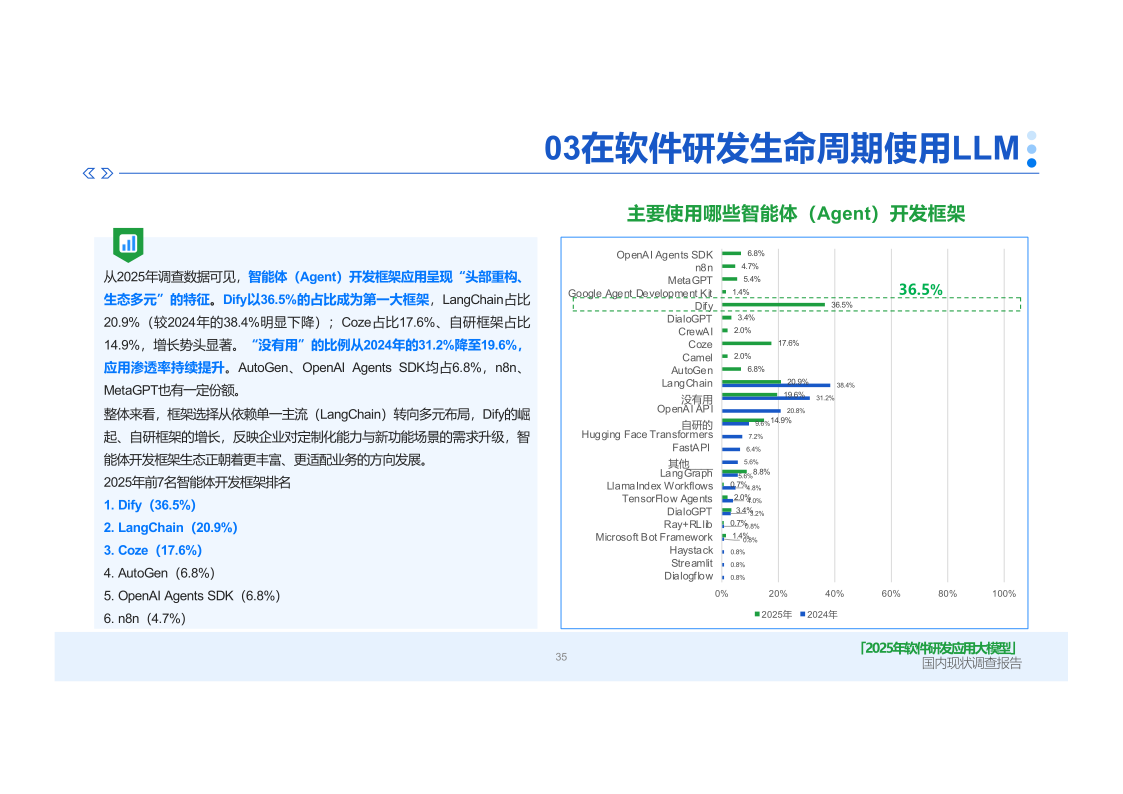Click the page number 35 in footer

(x=561, y=657)
